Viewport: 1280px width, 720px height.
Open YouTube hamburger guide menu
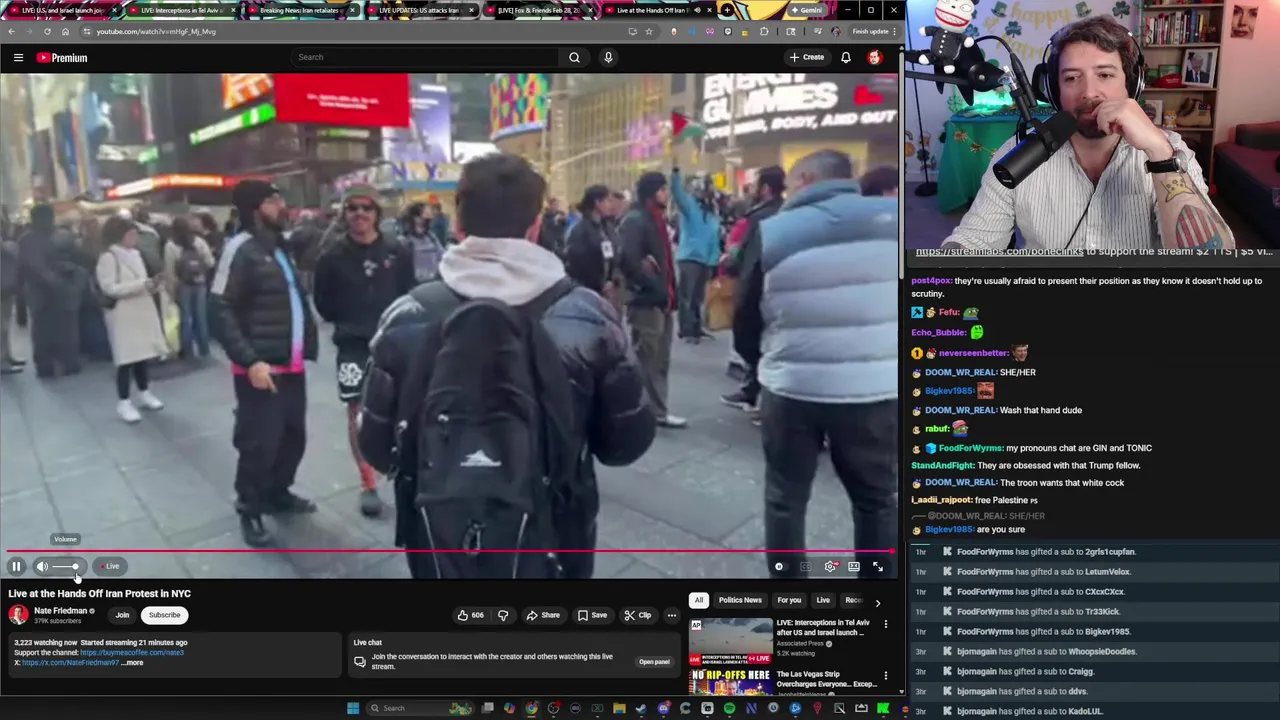pos(18,57)
